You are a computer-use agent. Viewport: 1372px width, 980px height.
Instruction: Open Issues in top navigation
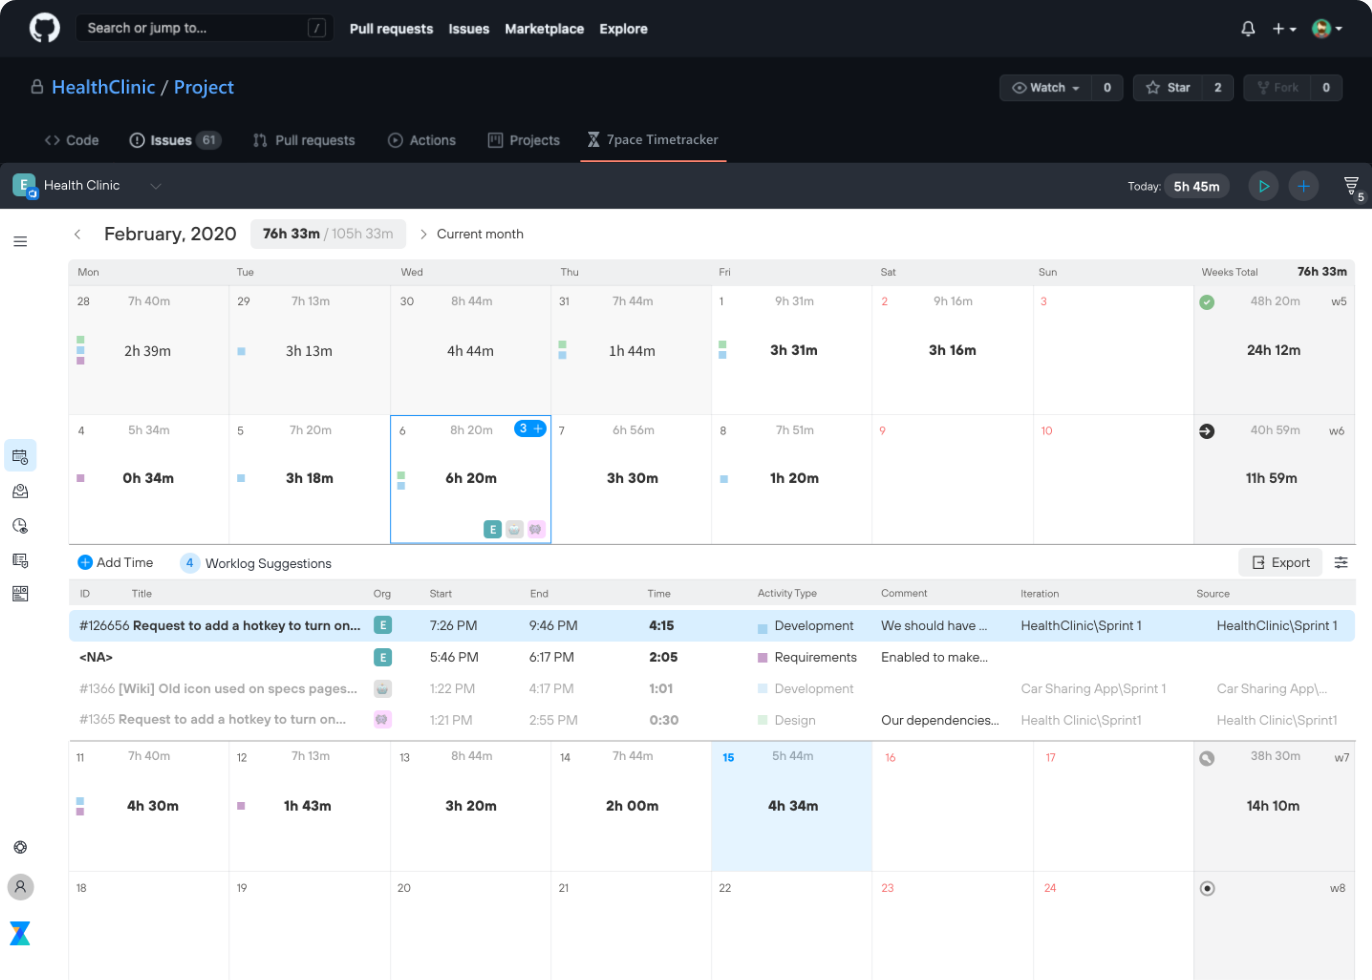pos(469,29)
